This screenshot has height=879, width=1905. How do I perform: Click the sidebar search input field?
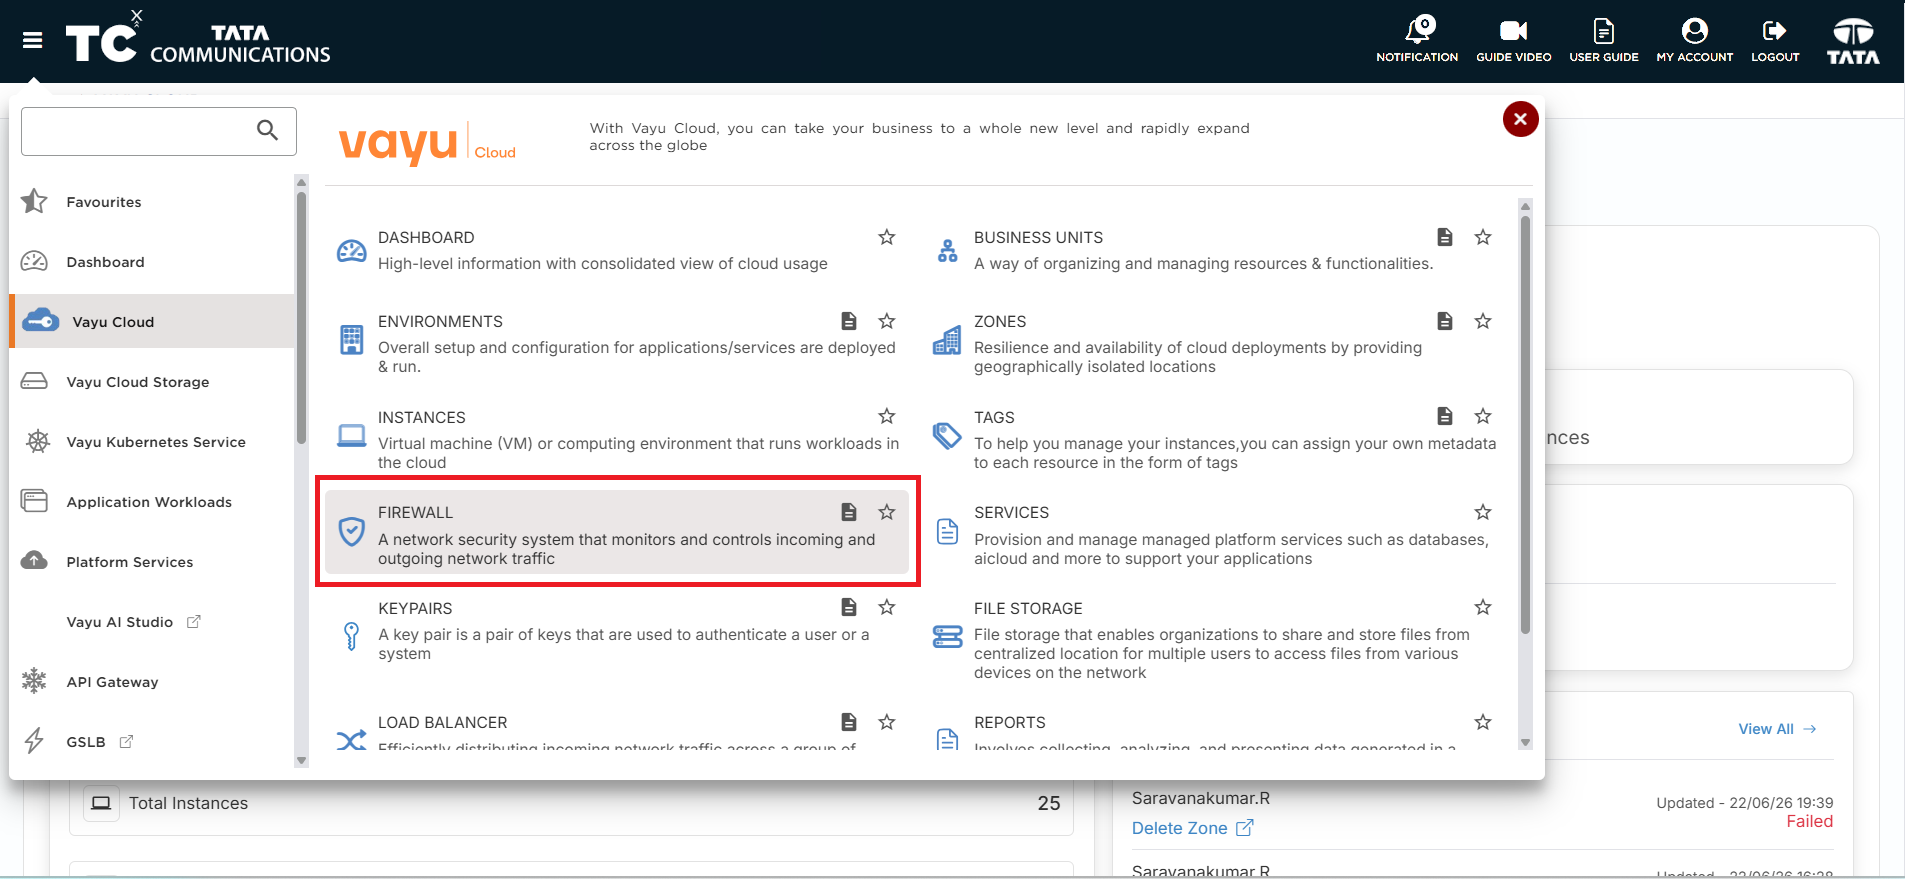point(159,131)
